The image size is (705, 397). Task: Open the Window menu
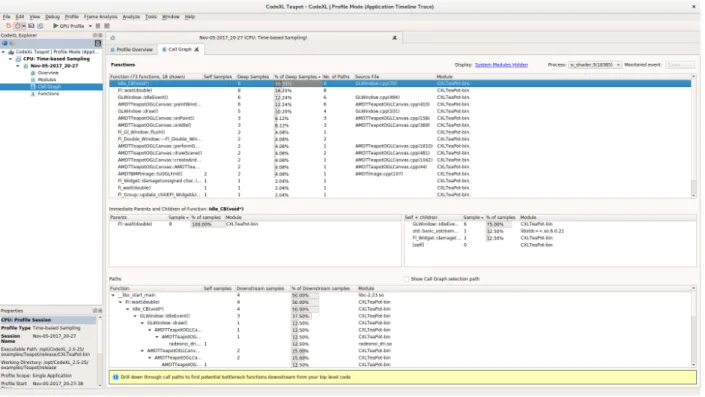click(170, 17)
